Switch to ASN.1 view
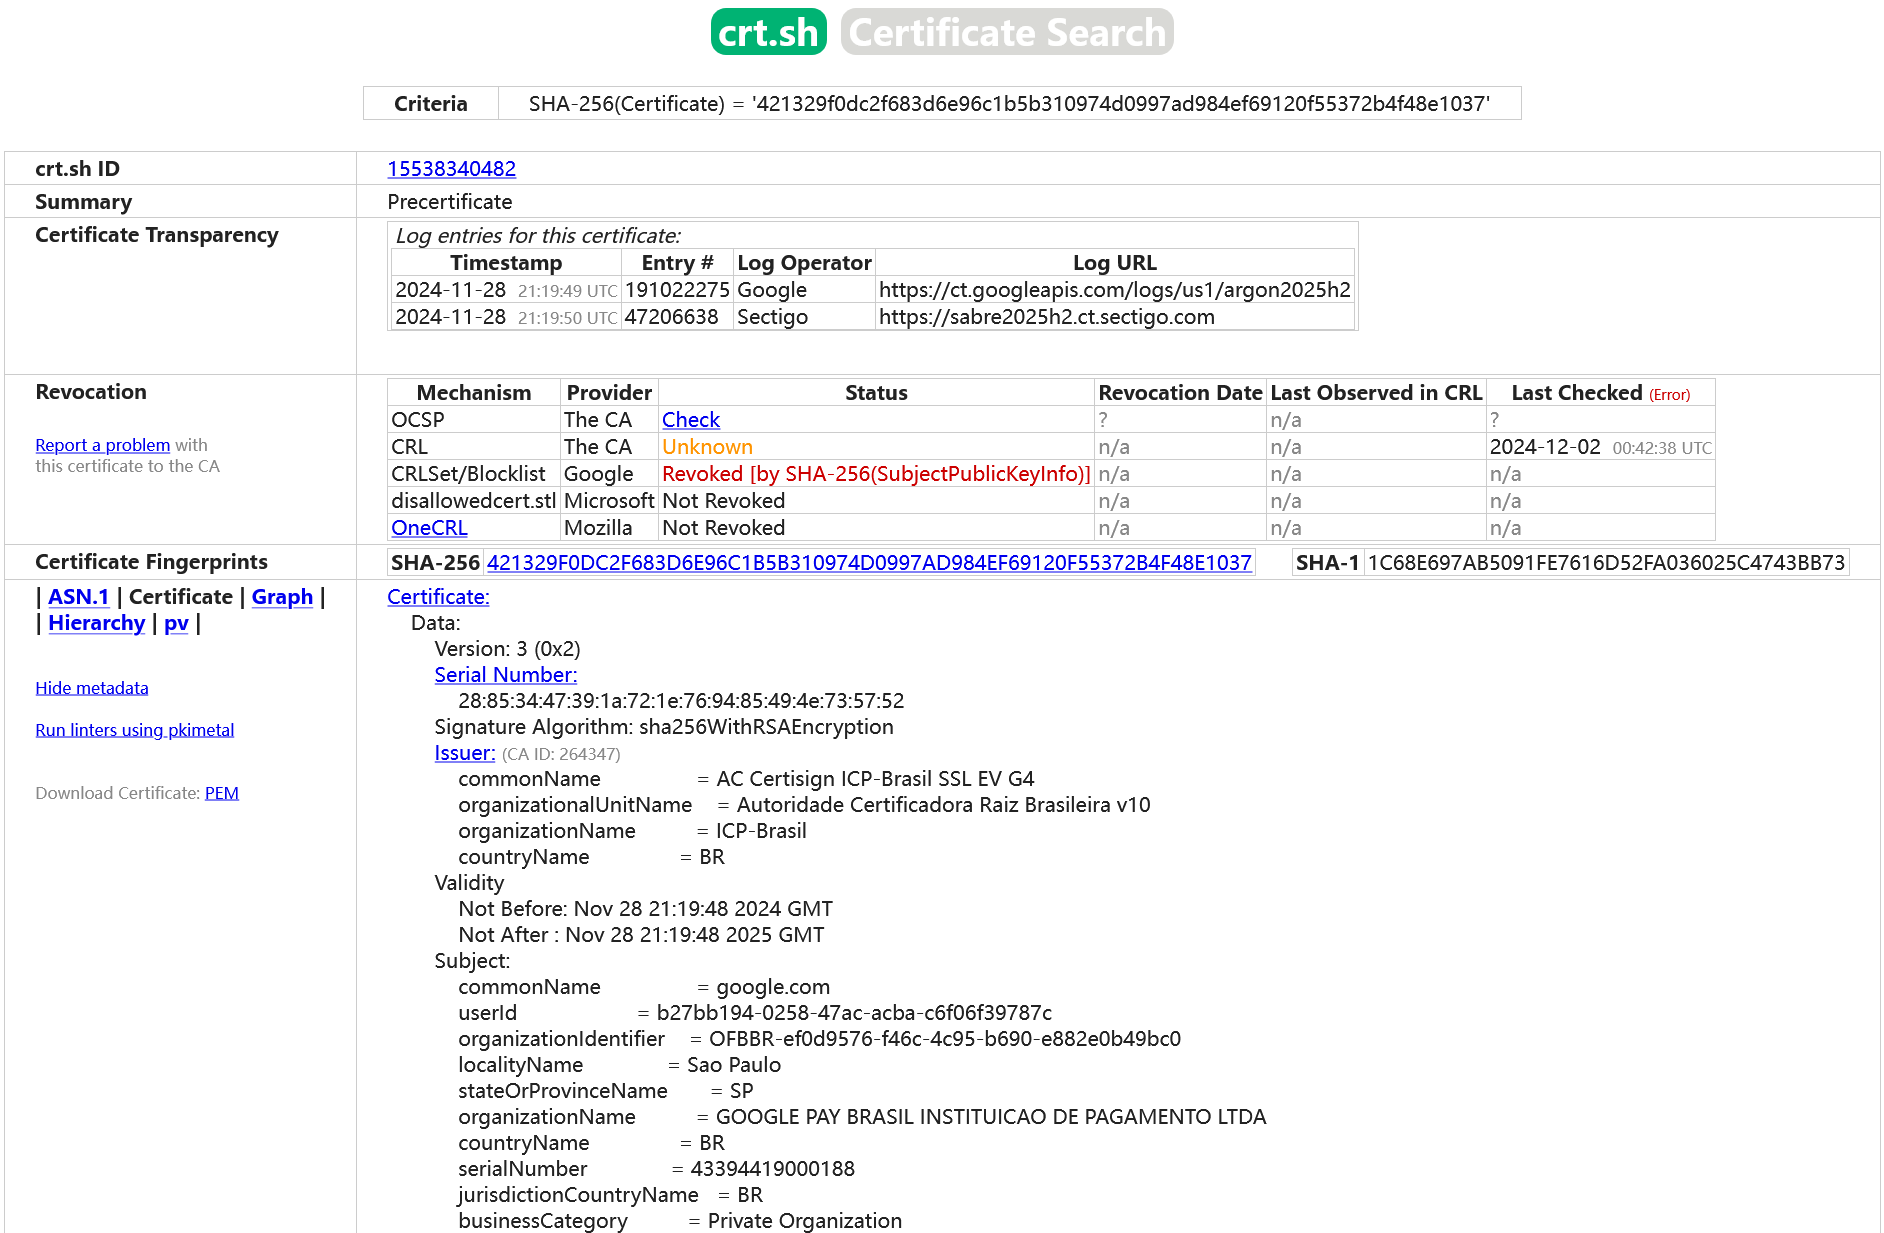Image resolution: width=1884 pixels, height=1233 pixels. pos(78,597)
